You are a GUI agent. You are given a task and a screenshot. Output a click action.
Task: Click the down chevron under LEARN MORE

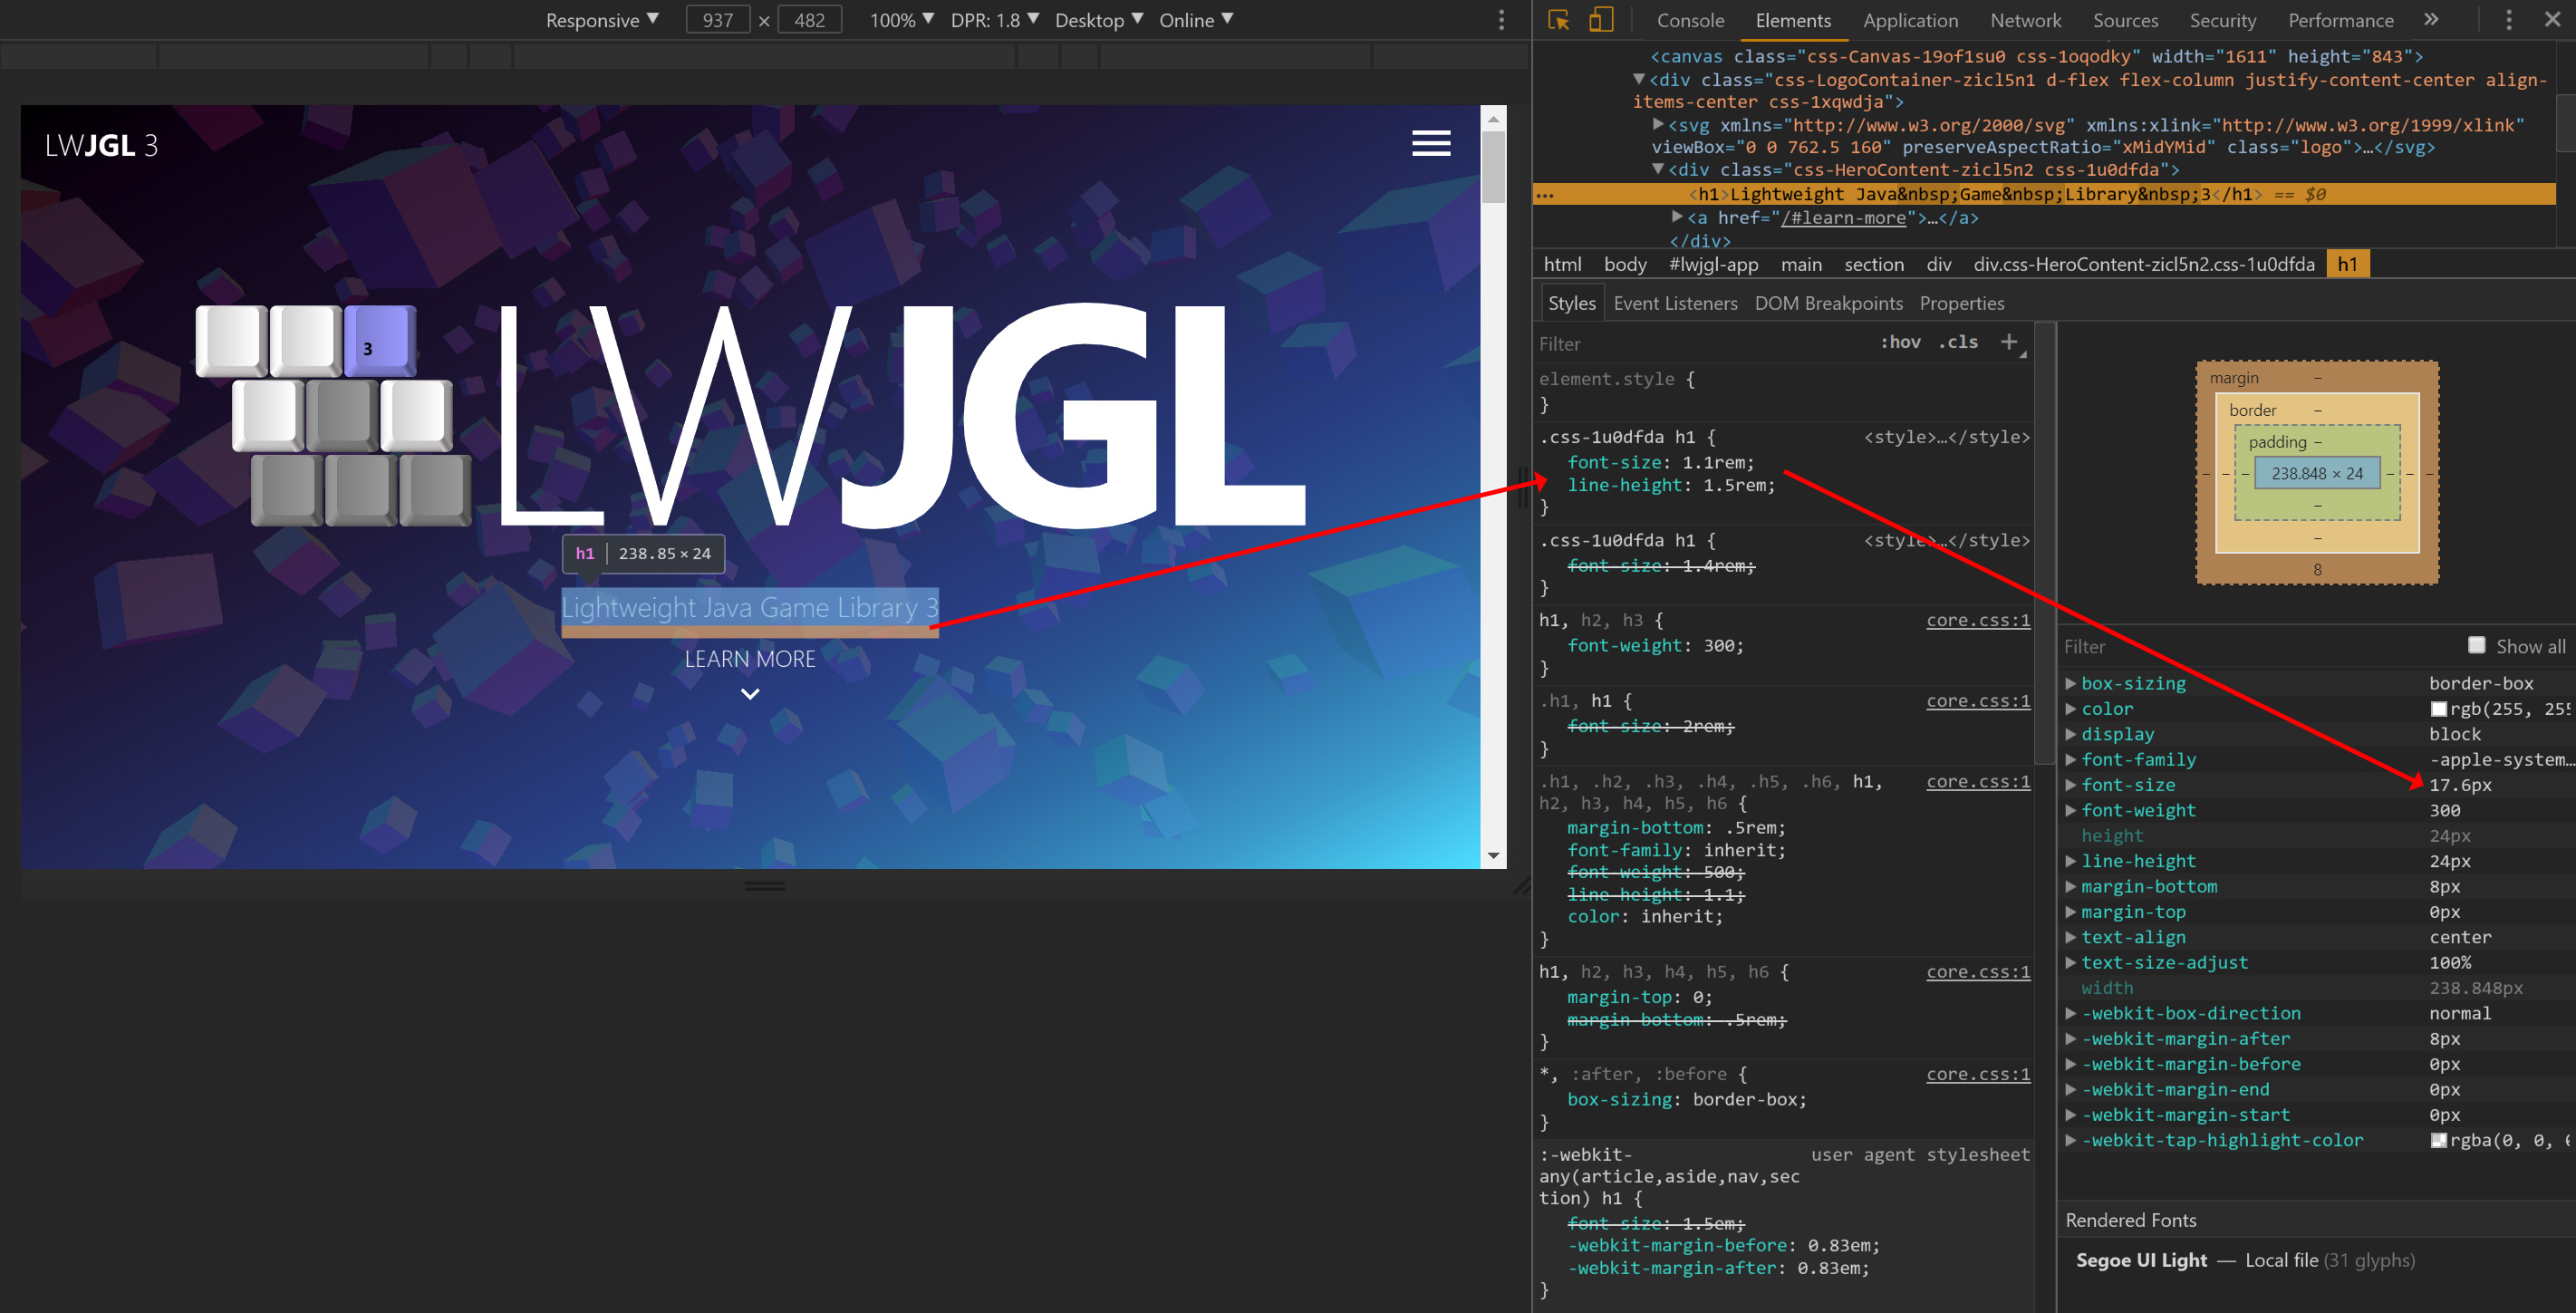[750, 693]
